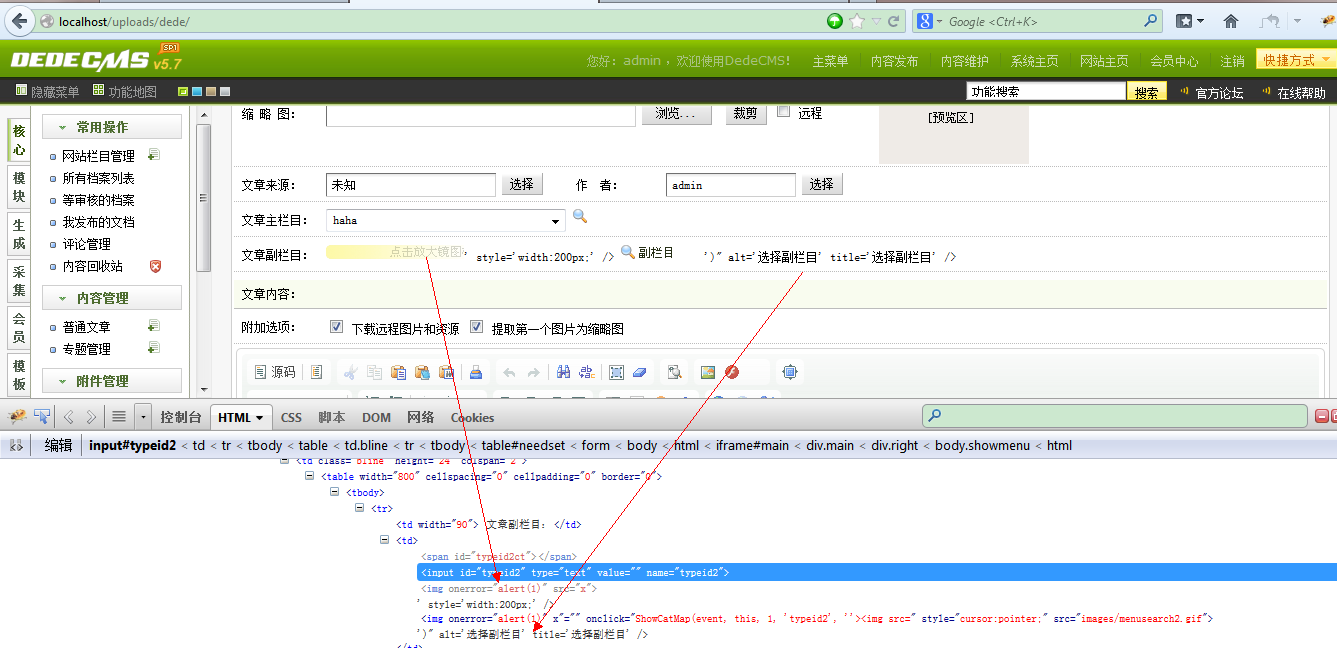Select the tan theme color square
Viewport: 1337px width, 648px height.
211,92
